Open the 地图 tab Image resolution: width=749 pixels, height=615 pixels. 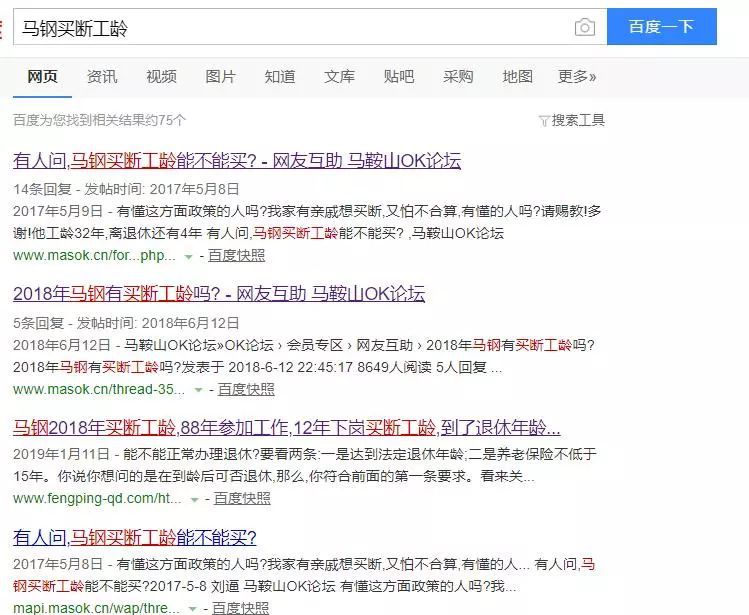(517, 76)
